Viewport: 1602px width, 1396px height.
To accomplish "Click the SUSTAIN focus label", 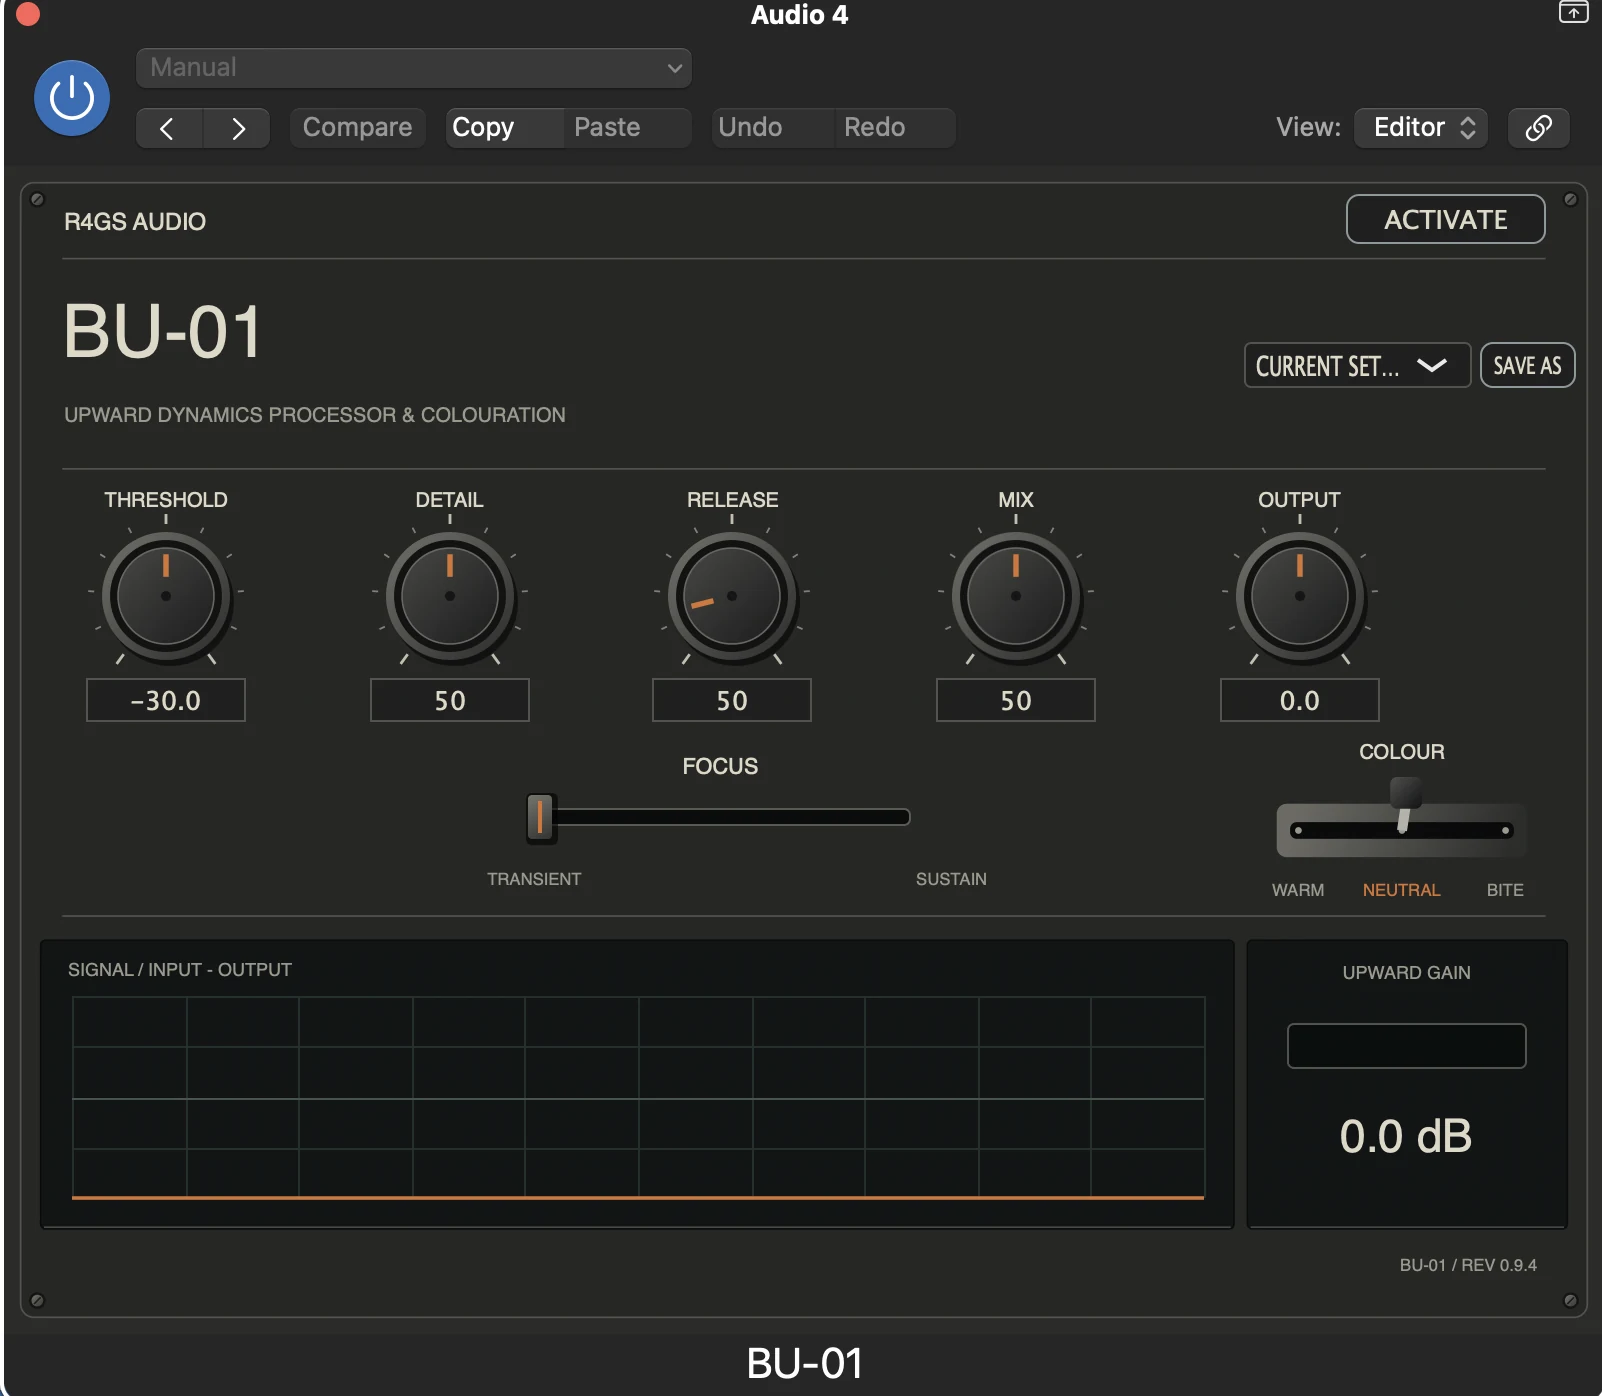I will (951, 879).
